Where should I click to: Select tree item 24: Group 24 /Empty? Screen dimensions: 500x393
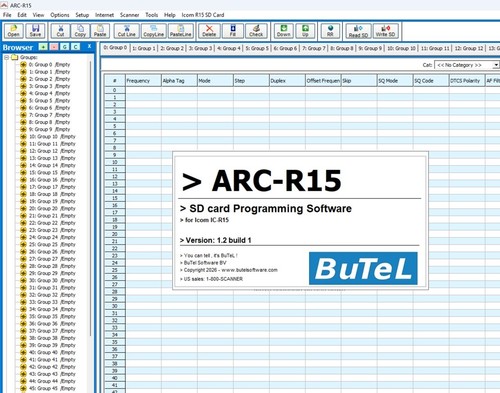point(52,237)
